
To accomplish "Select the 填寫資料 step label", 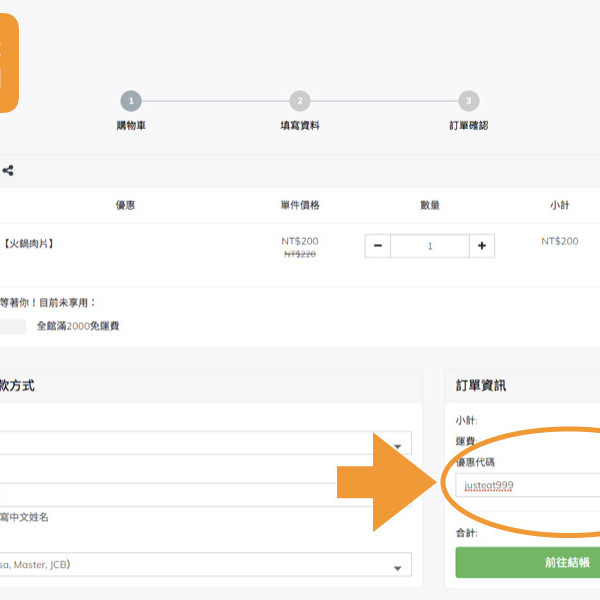I will click(299, 126).
